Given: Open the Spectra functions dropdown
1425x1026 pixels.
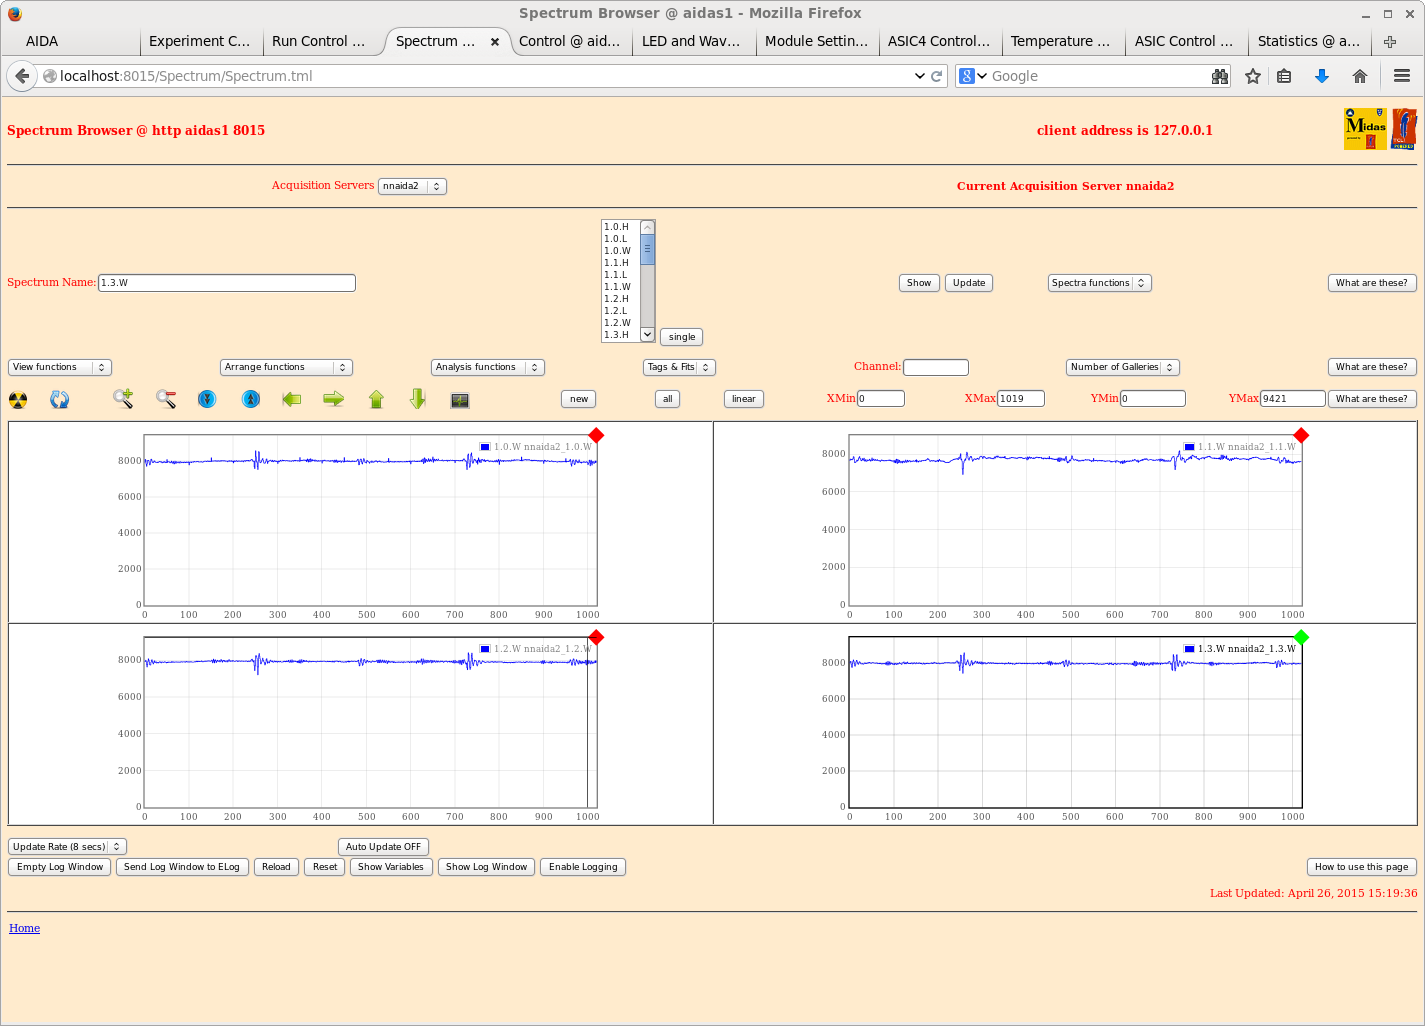Looking at the screenshot, I should pyautogui.click(x=1100, y=283).
